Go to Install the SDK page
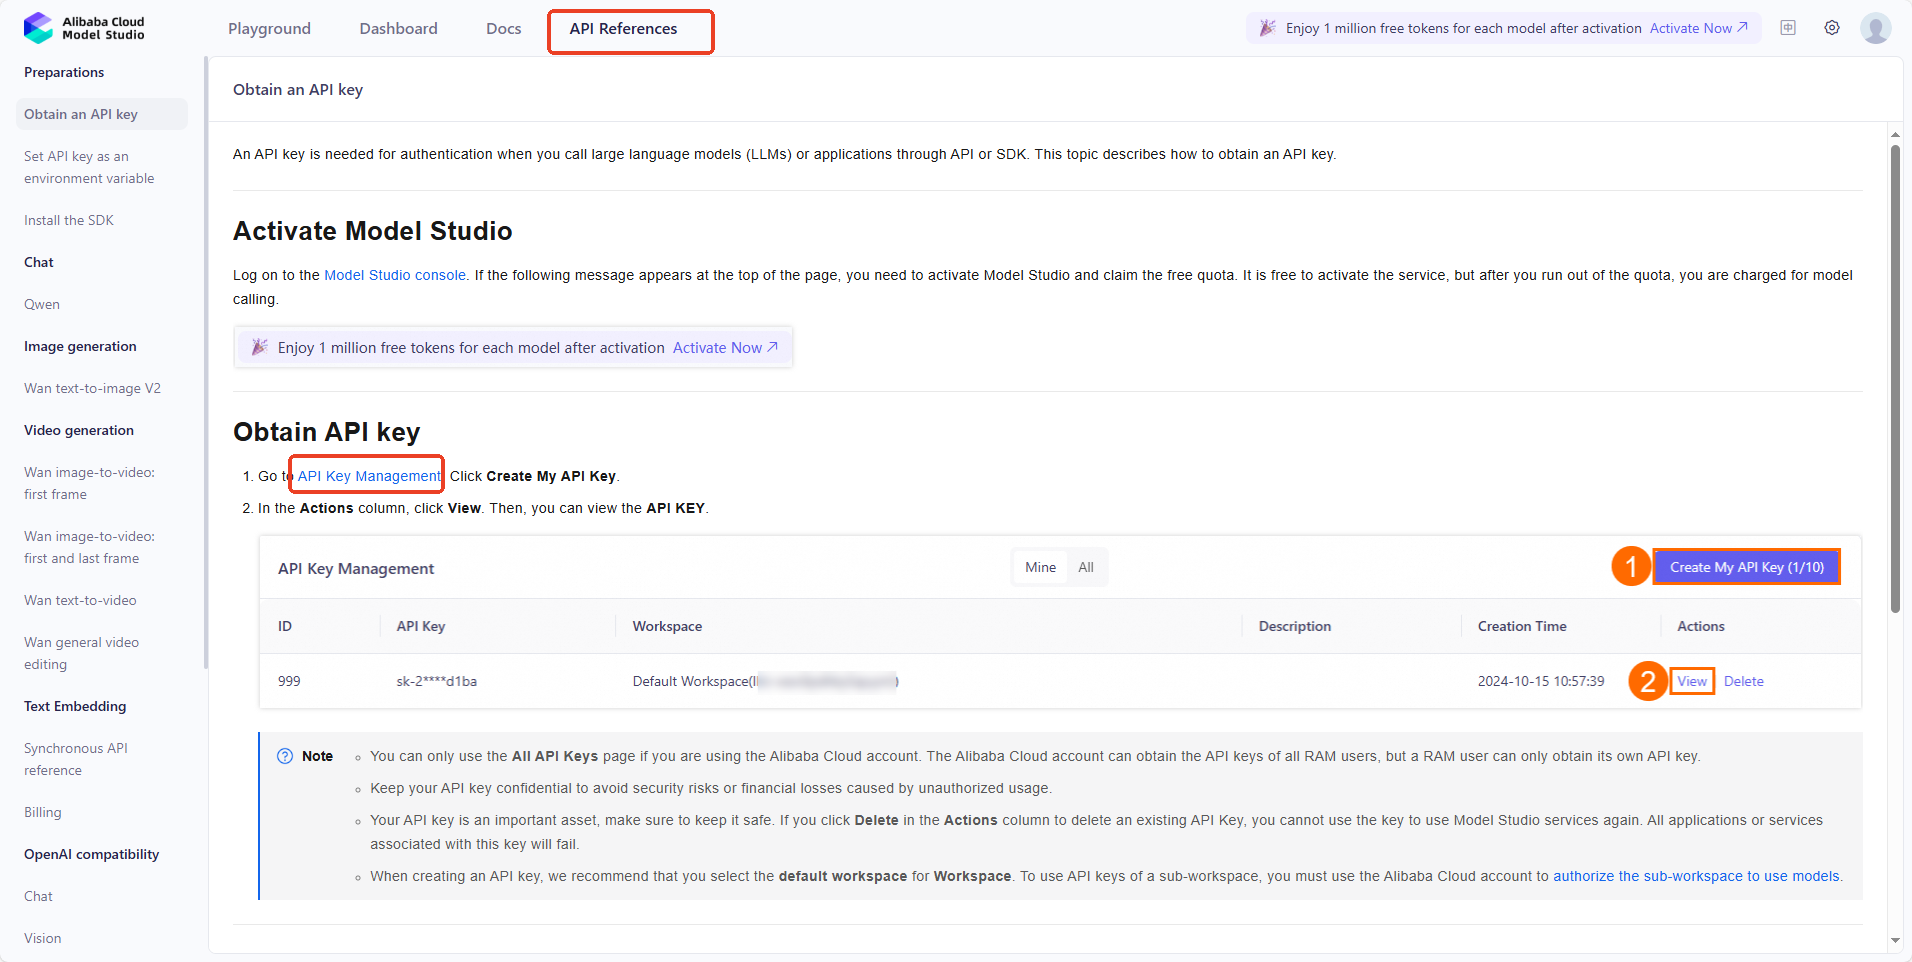The image size is (1912, 962). (x=69, y=220)
